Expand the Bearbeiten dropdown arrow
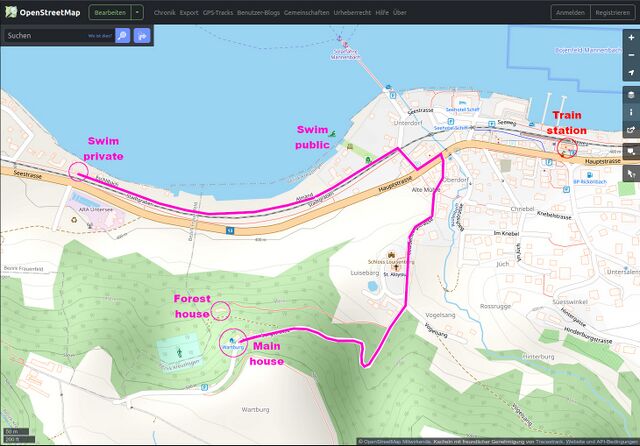 pyautogui.click(x=137, y=12)
